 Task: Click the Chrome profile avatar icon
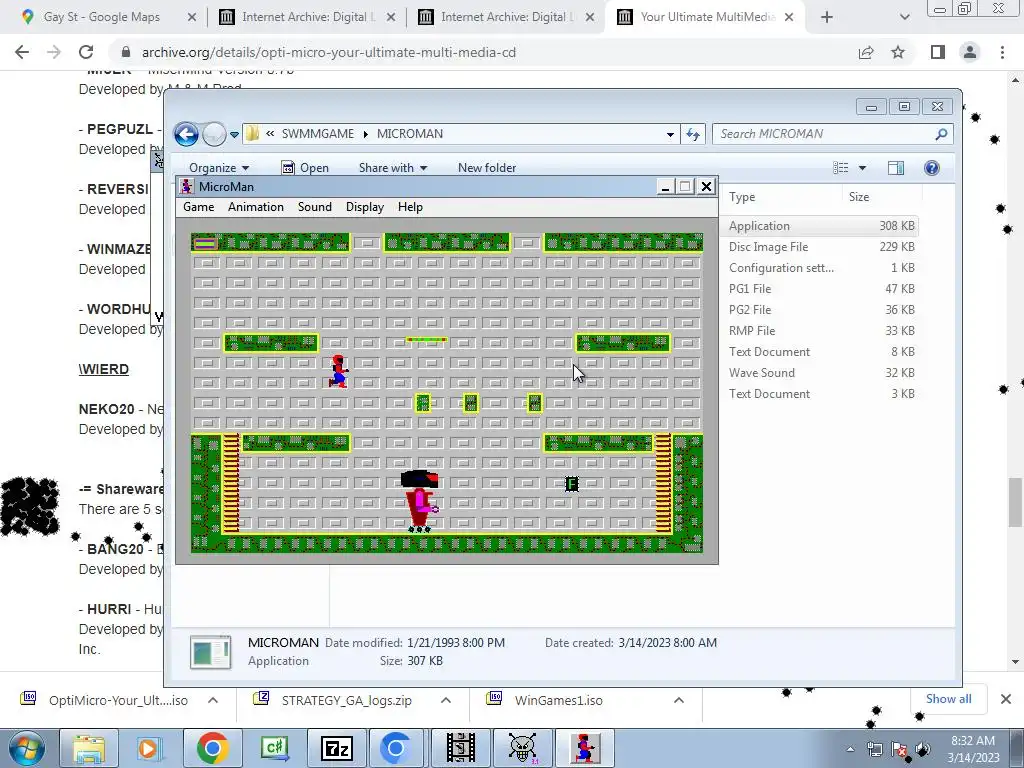point(970,52)
